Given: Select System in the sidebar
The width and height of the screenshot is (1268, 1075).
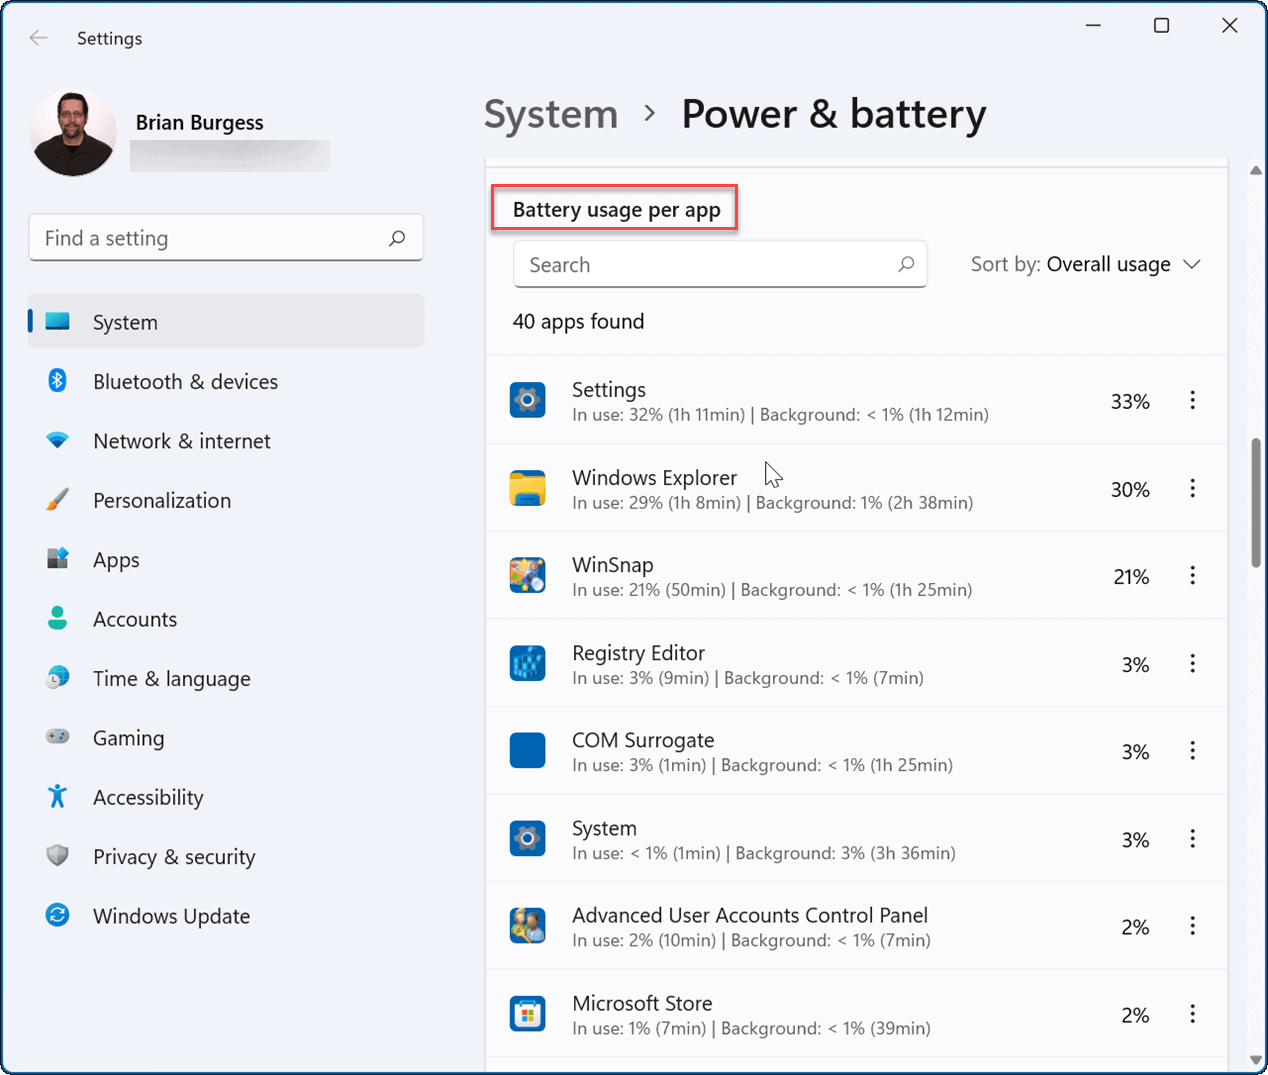Looking at the screenshot, I should point(226,322).
